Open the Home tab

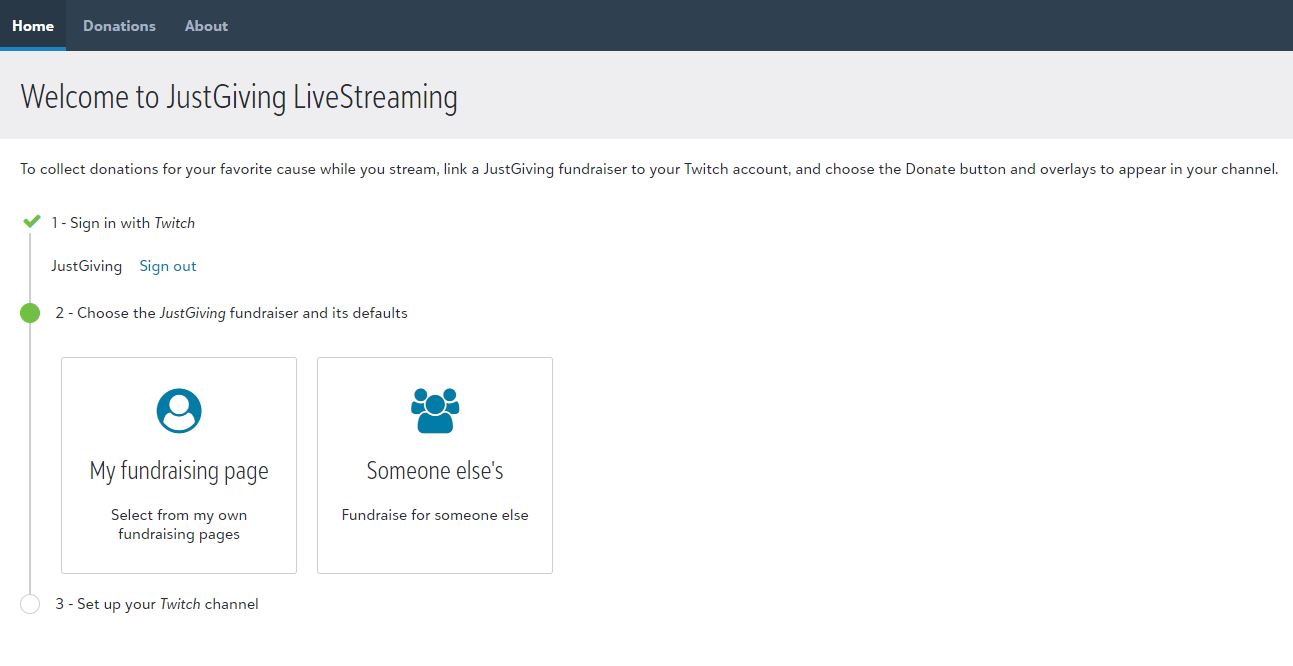pyautogui.click(x=33, y=26)
